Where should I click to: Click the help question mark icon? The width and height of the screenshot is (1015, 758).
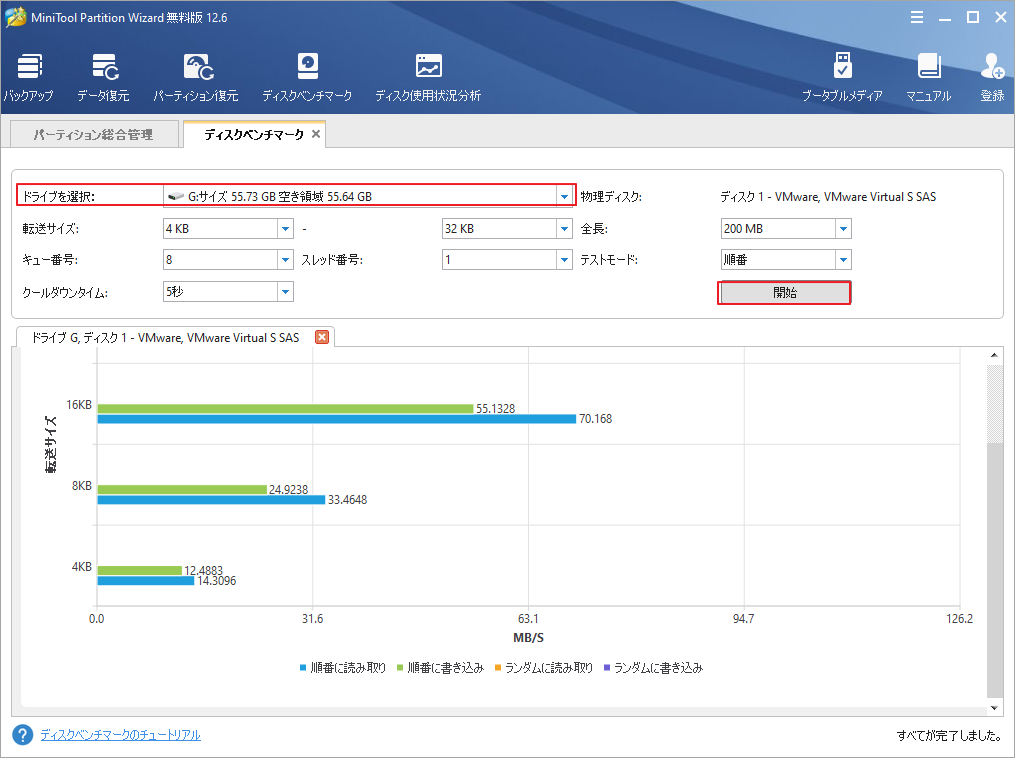tap(21, 735)
